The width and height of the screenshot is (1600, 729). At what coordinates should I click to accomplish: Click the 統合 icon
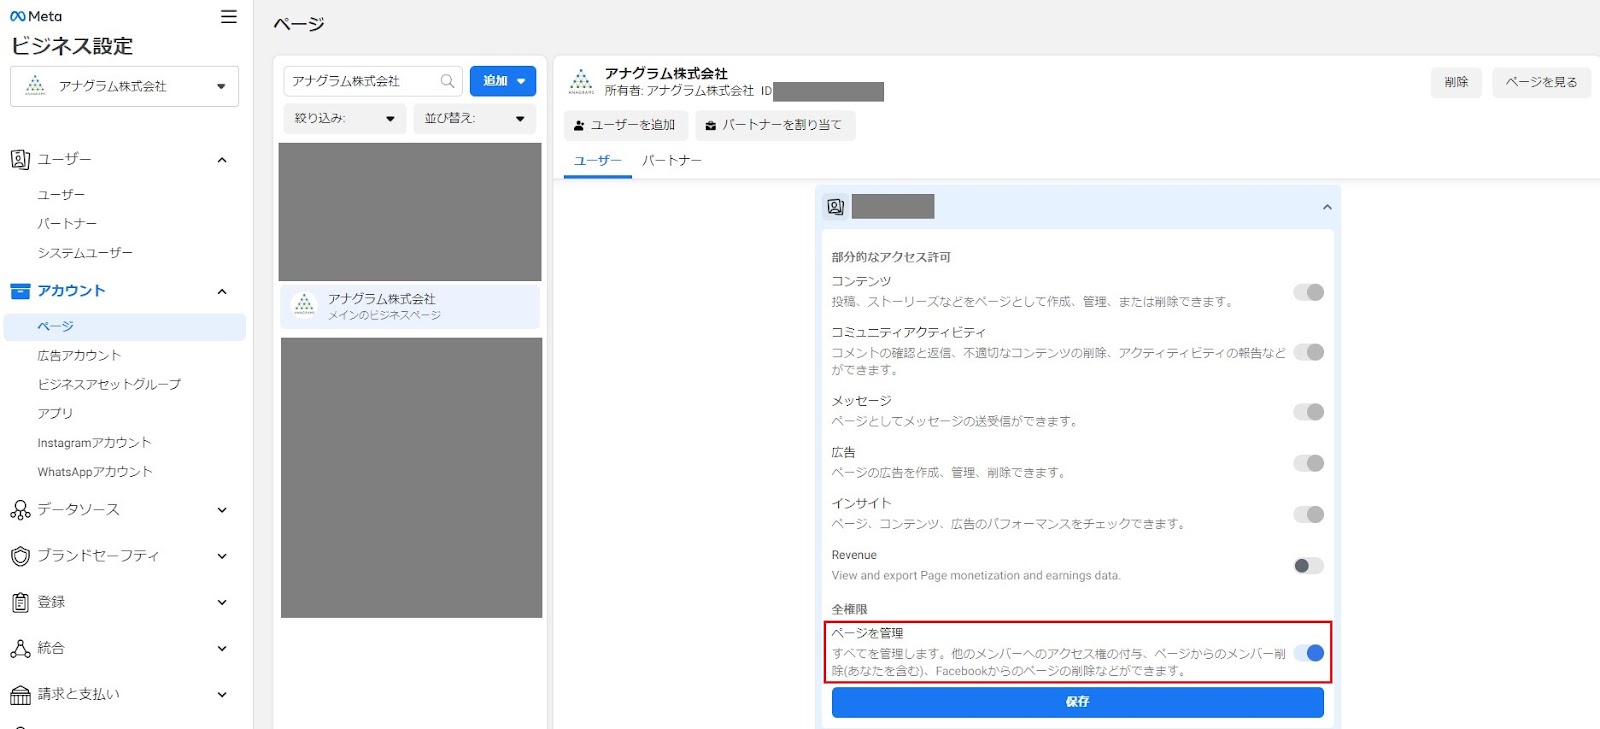pos(20,648)
